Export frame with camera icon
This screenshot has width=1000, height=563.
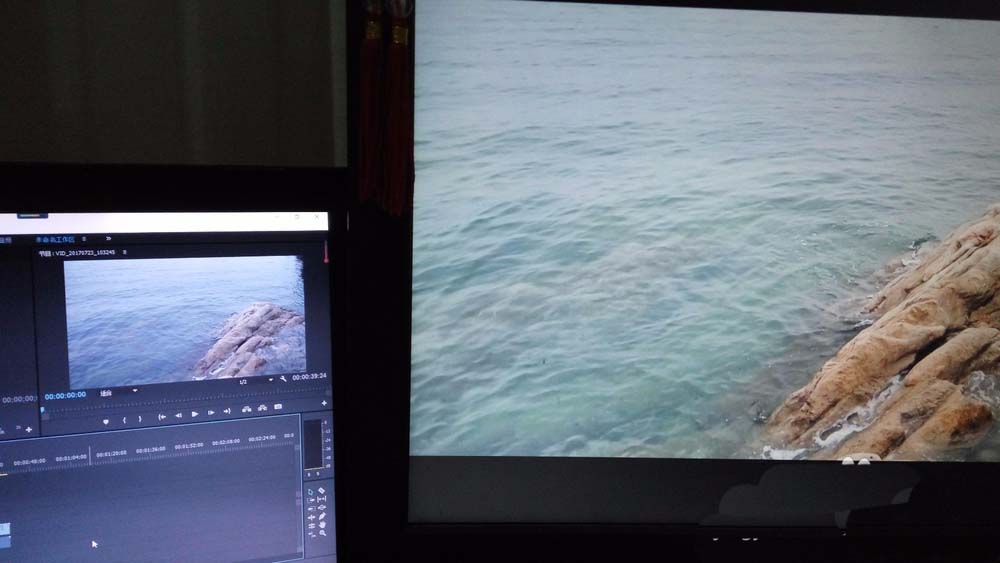click(277, 406)
